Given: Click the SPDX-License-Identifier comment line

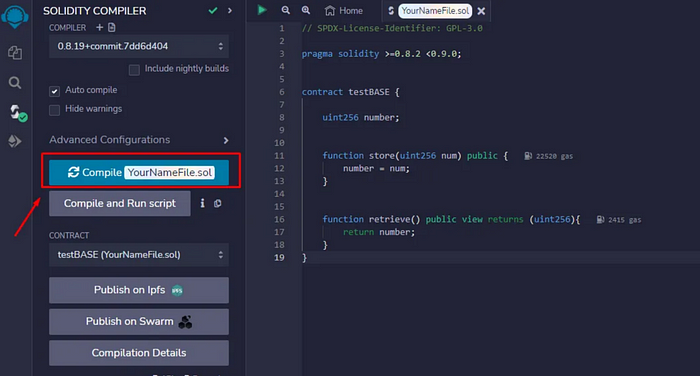Looking at the screenshot, I should click(392, 28).
